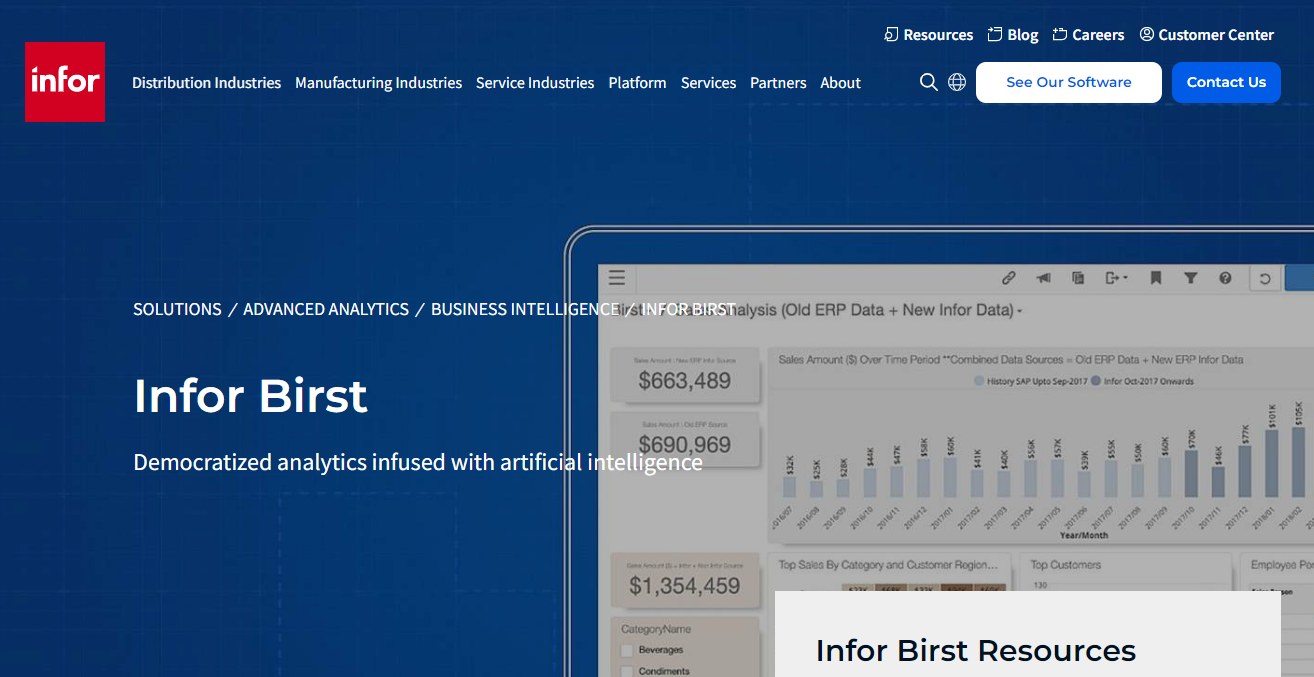Viewport: 1314px width, 677px height.
Task: Open the dashboard hamburger menu
Action: tap(617, 278)
